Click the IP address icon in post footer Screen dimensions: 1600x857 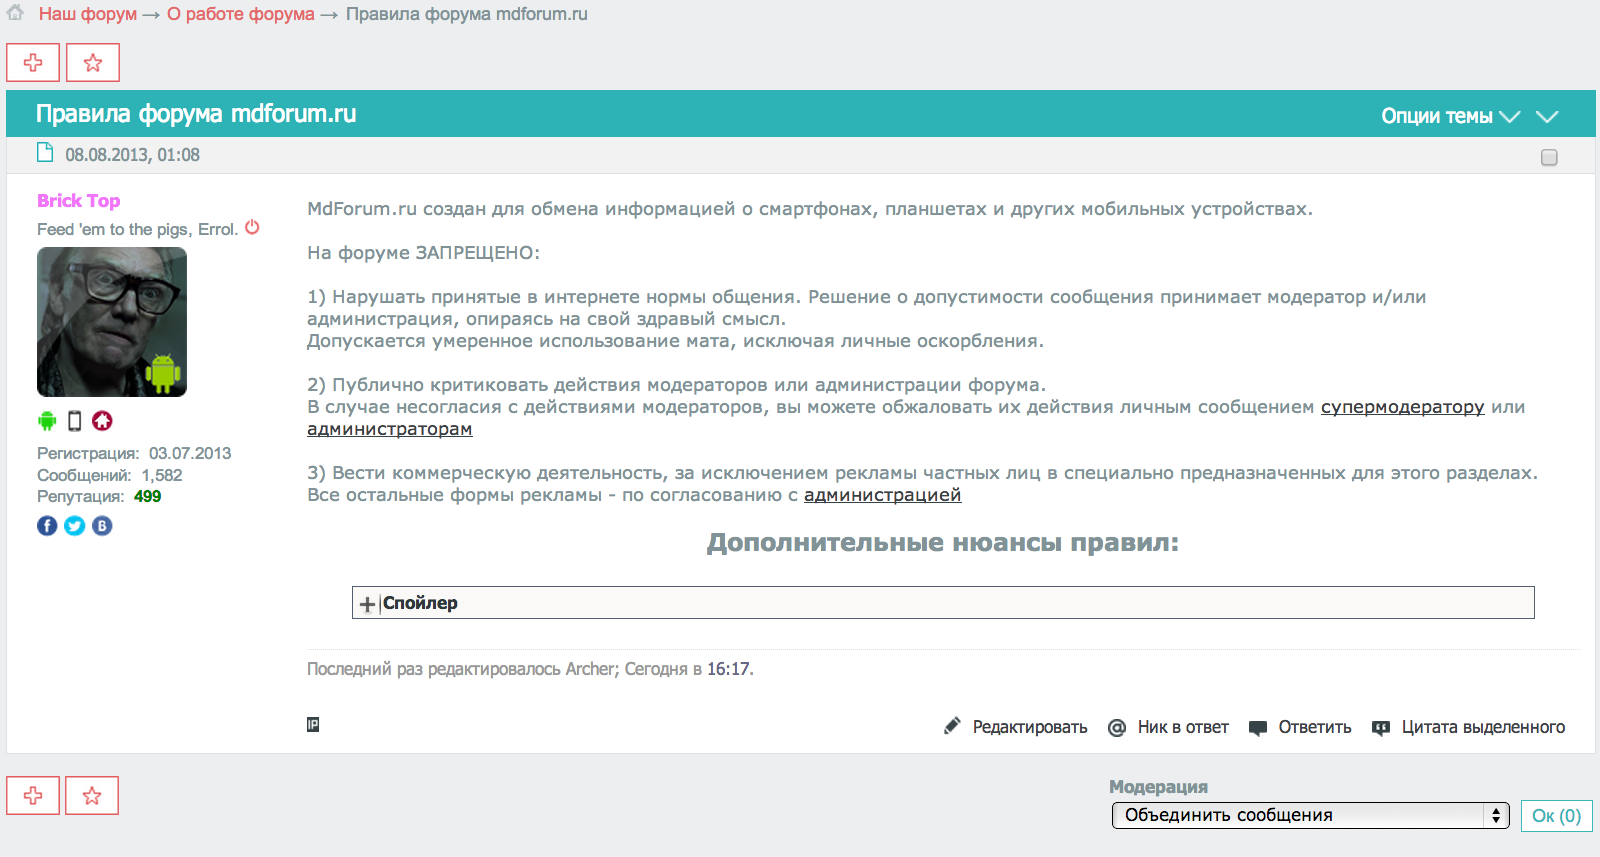(x=313, y=725)
